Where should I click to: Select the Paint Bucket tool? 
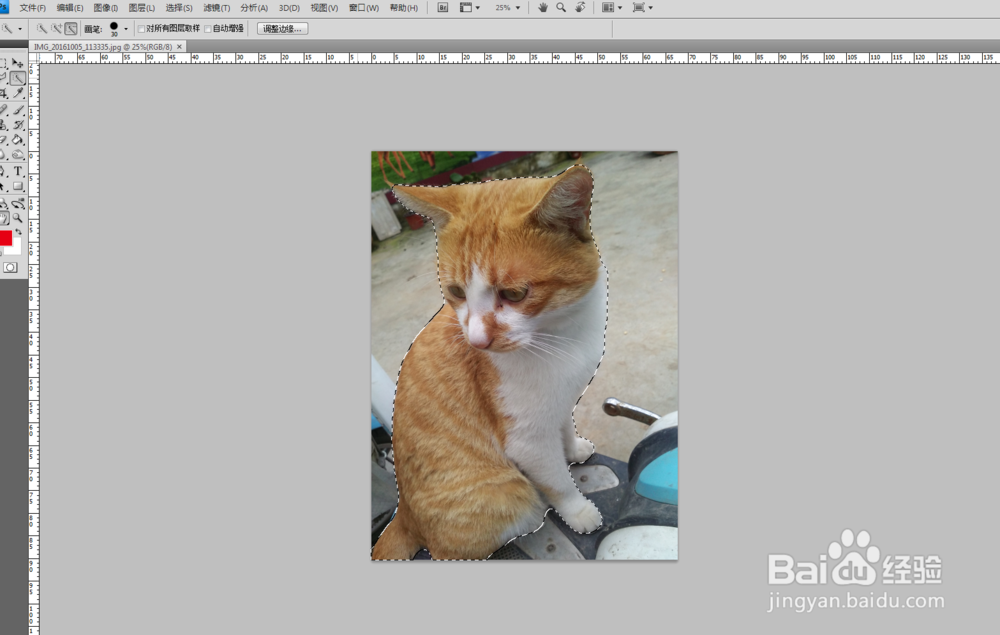pos(18,140)
